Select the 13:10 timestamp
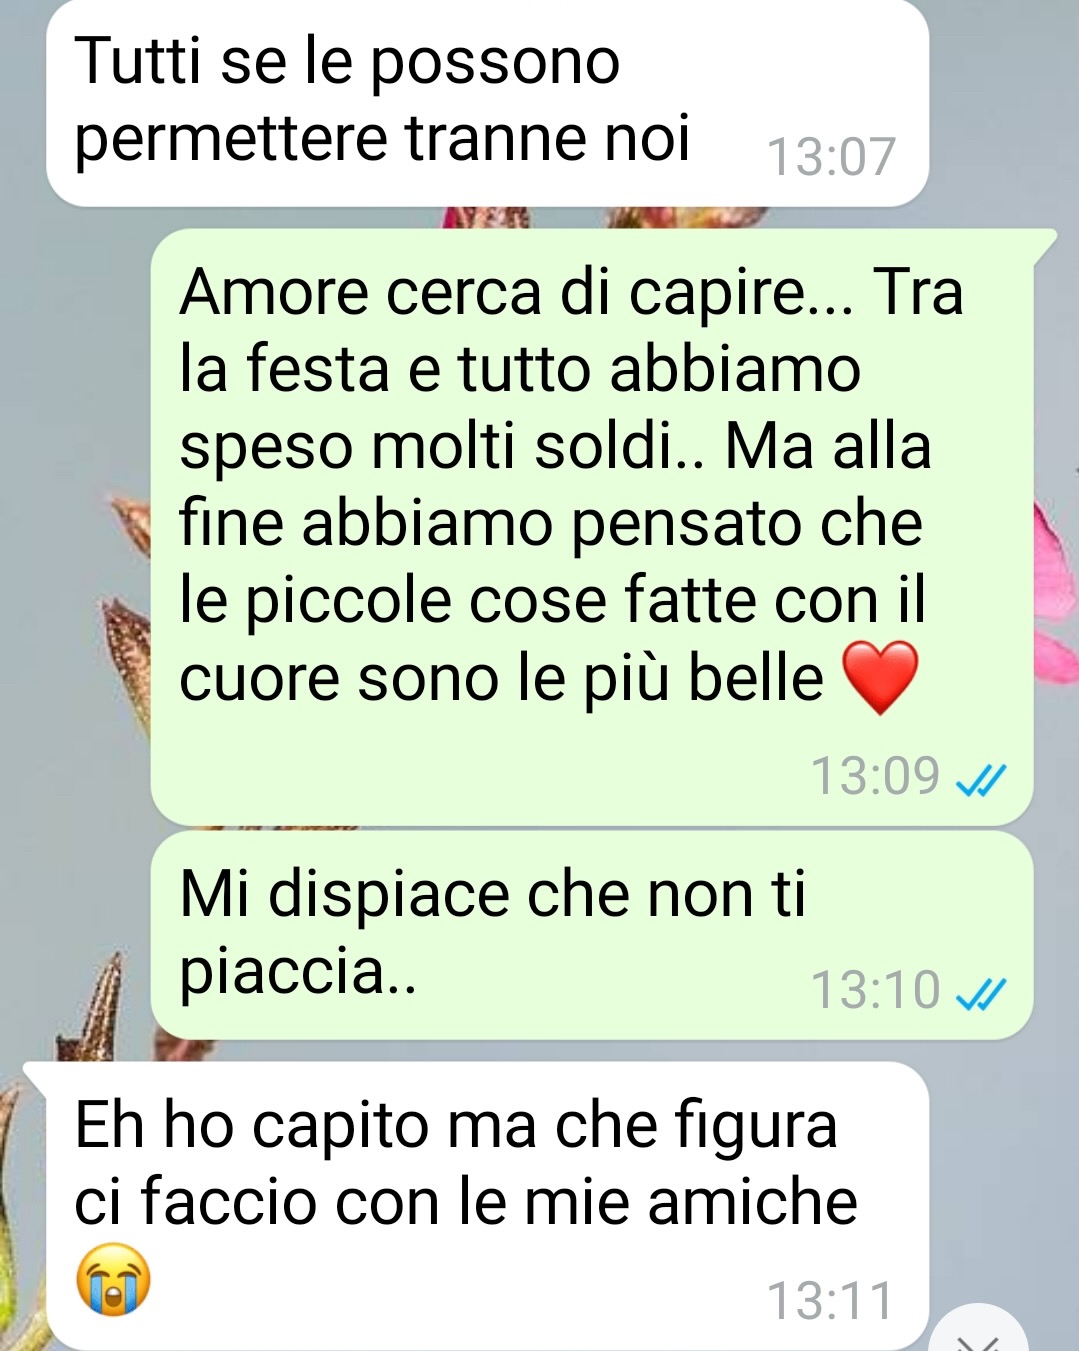1079x1351 pixels. click(x=875, y=990)
